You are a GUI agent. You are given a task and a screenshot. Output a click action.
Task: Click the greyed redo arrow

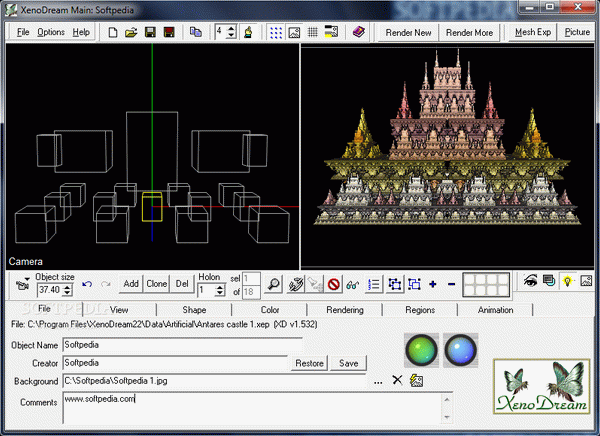pos(106,284)
